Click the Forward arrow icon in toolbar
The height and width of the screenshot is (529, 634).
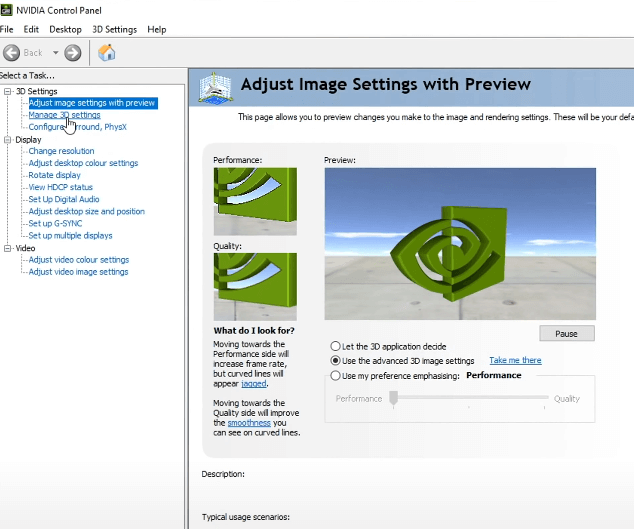(73, 53)
